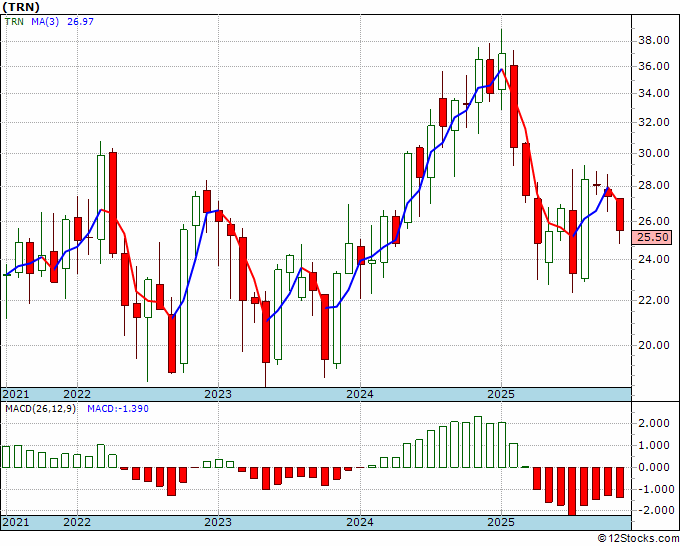
Task: Click the lowest red MACD histogram bar in 2025
Action: click(572, 491)
